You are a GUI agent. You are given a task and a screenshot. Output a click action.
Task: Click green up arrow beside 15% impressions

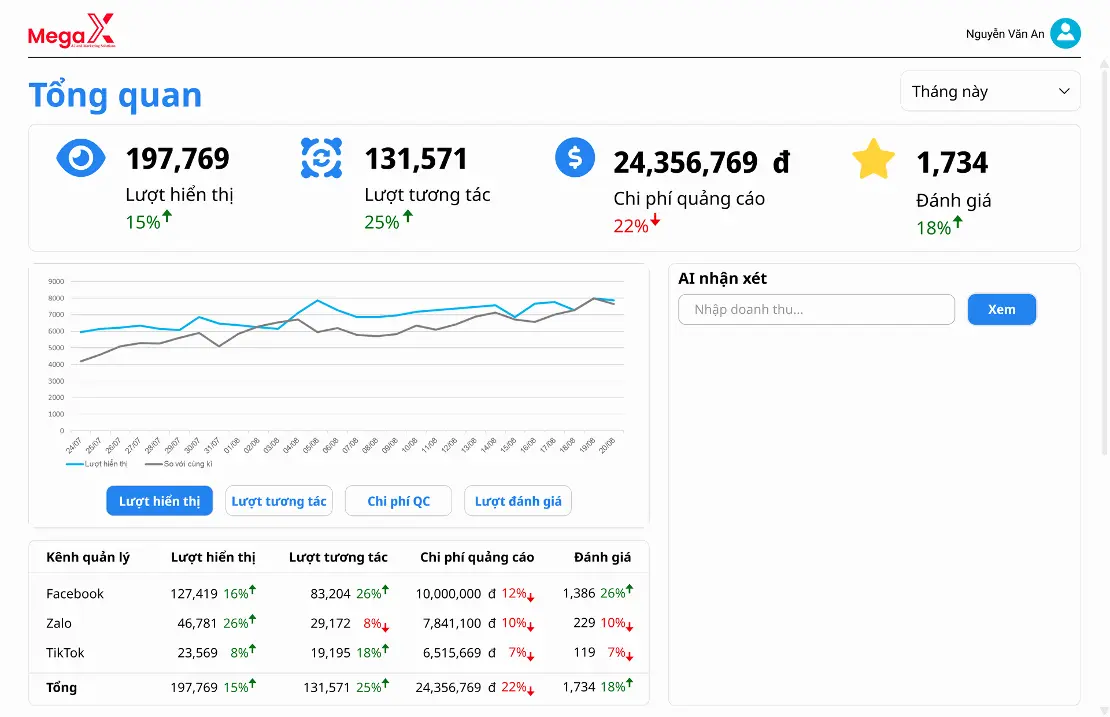pos(167,217)
